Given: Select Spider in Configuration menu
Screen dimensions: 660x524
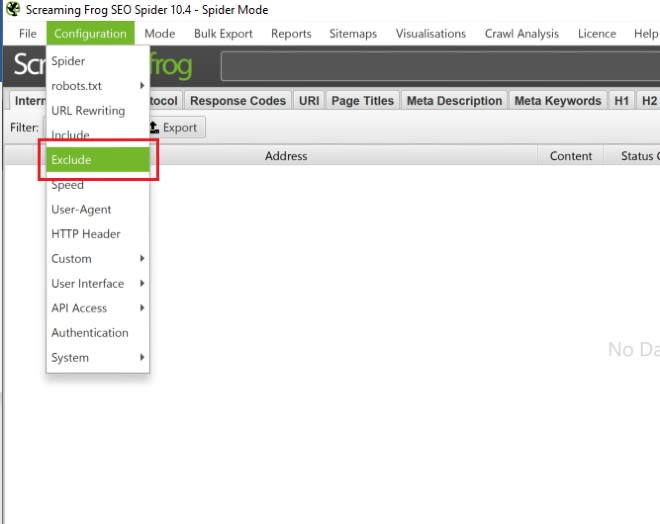Looking at the screenshot, I should pos(98,61).
